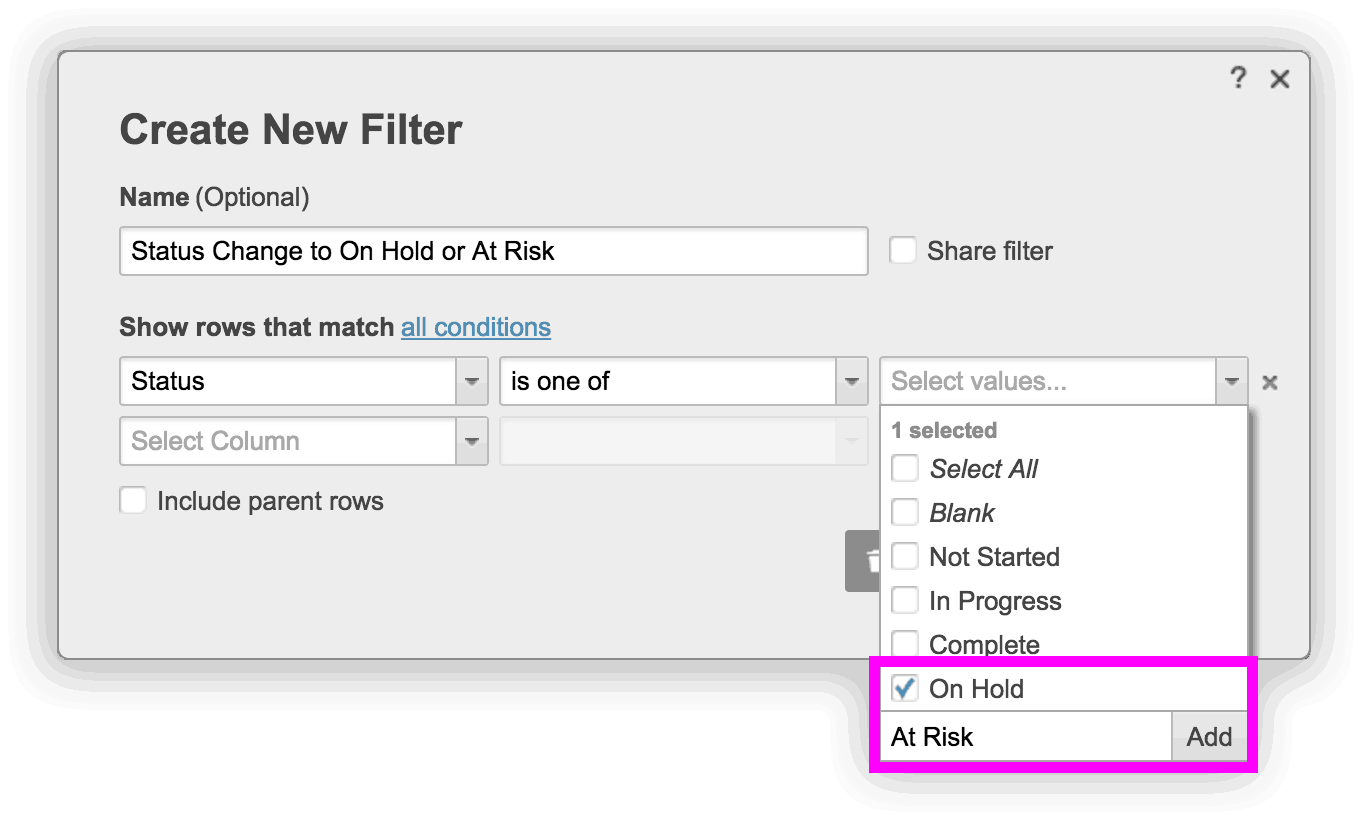Check the Blank value option
The height and width of the screenshot is (820, 1362).
tap(905, 512)
